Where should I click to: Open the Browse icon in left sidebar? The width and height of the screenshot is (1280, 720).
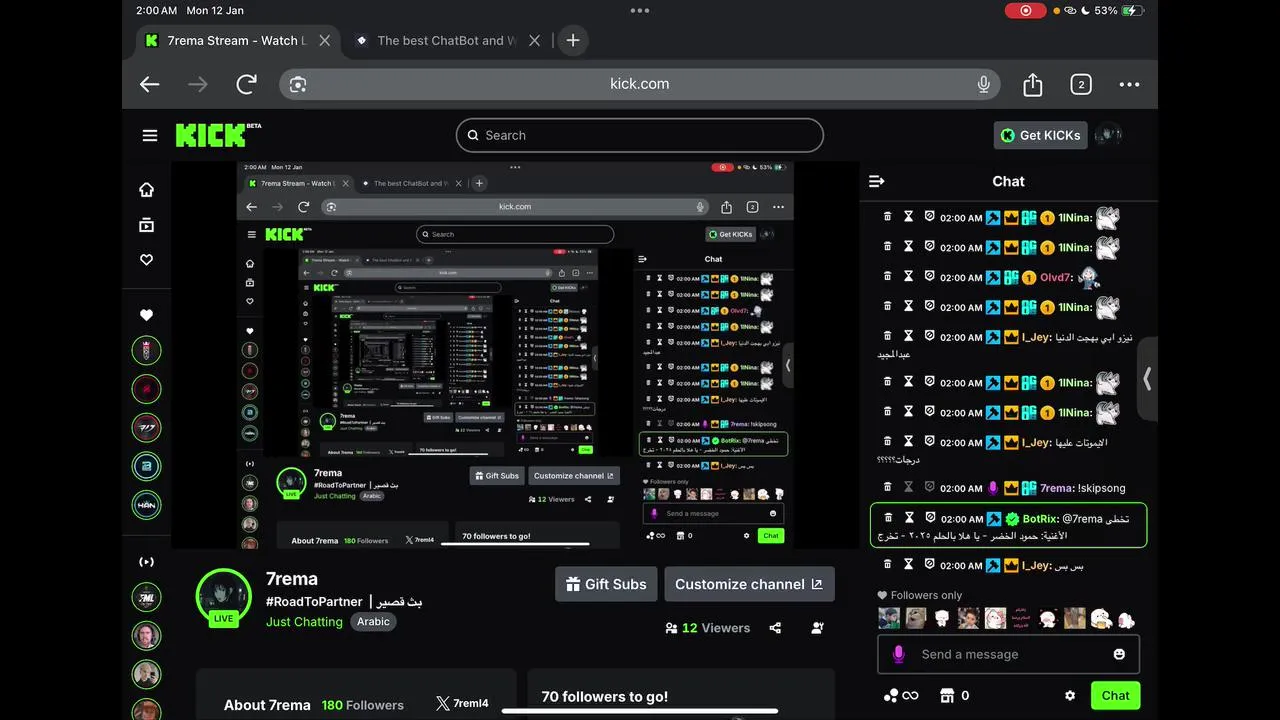(146, 225)
